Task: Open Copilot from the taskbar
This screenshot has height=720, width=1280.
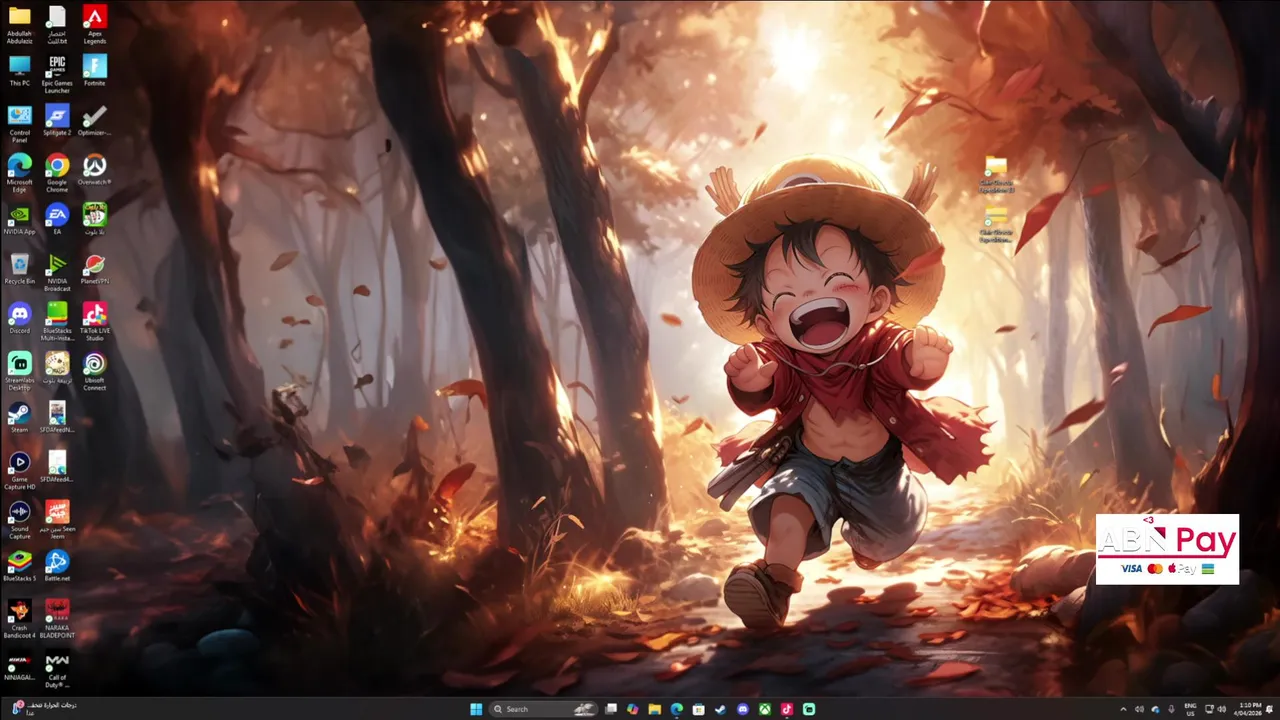Action: pyautogui.click(x=633, y=709)
